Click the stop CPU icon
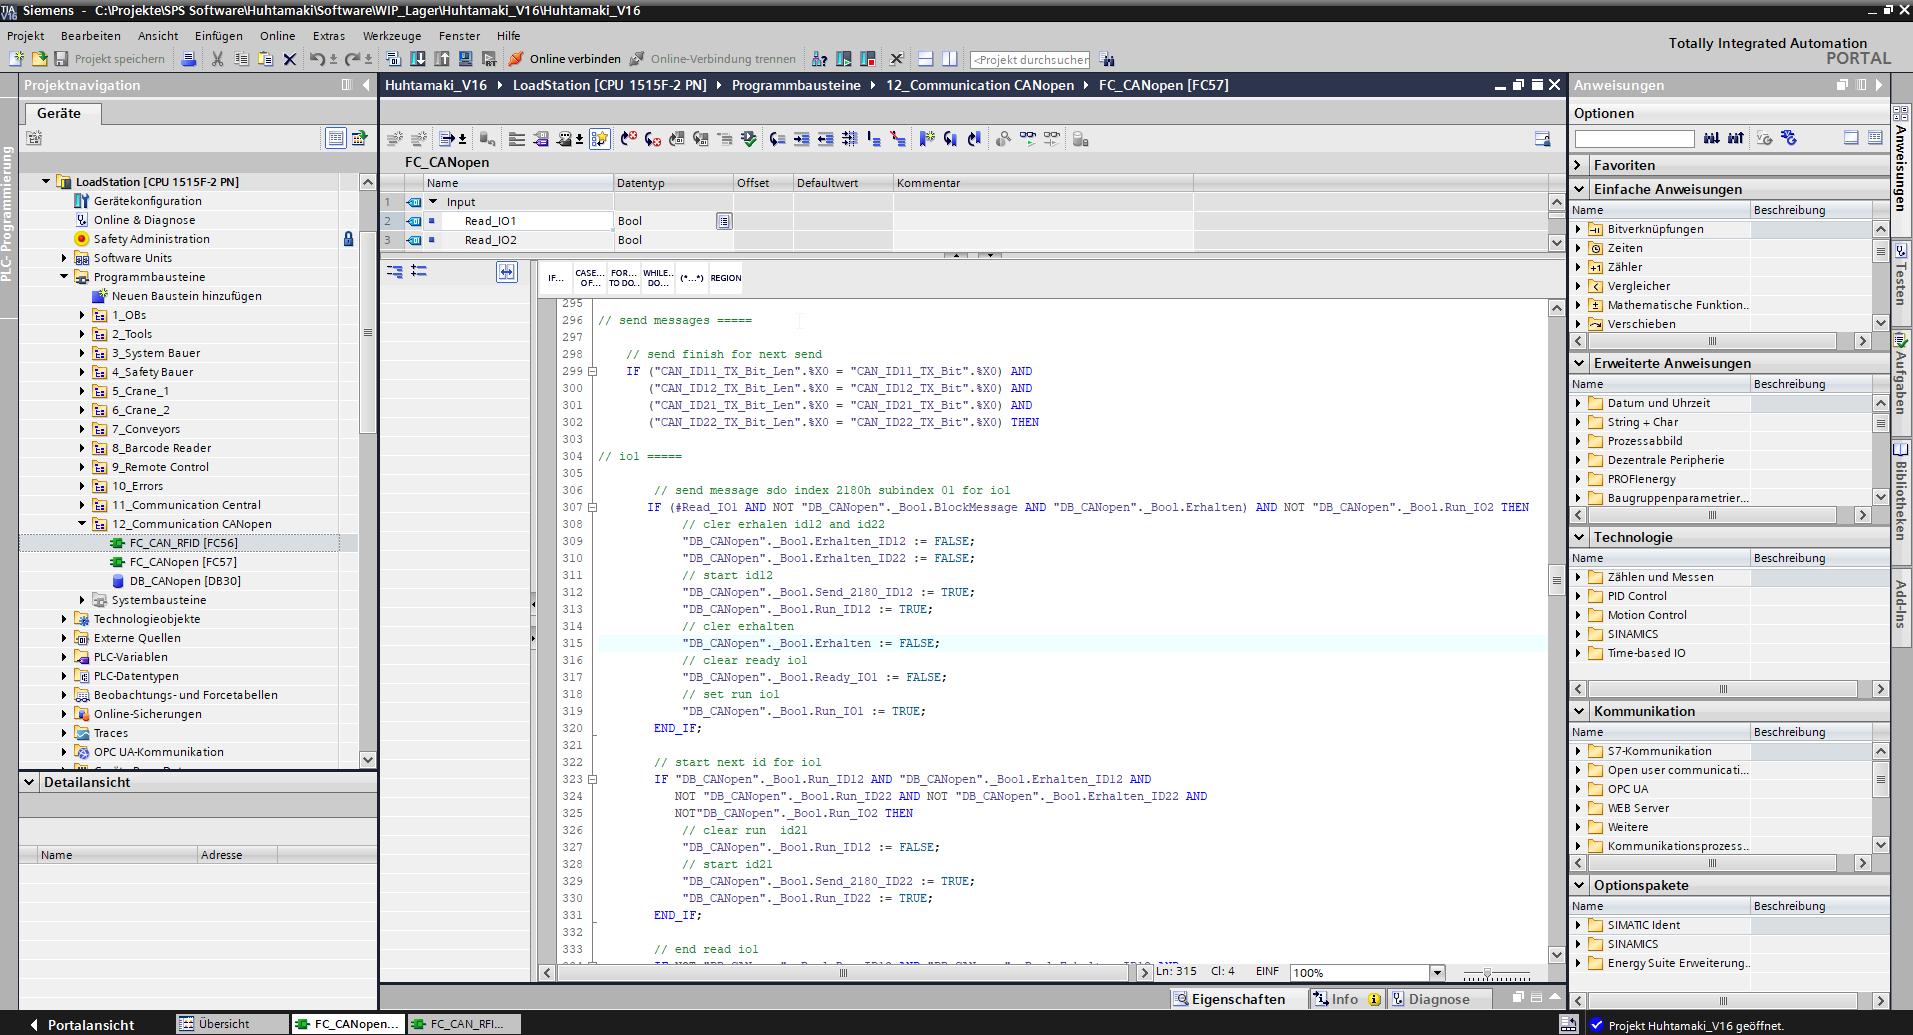The height and width of the screenshot is (1035, 1913). pos(867,59)
